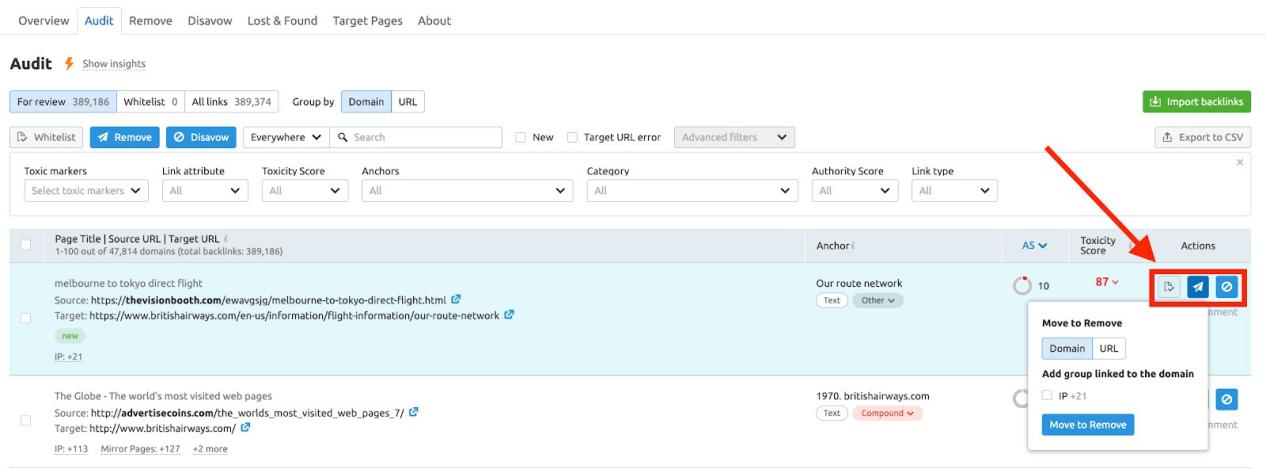Click the disavow icon in first row actions

coord(1227,287)
